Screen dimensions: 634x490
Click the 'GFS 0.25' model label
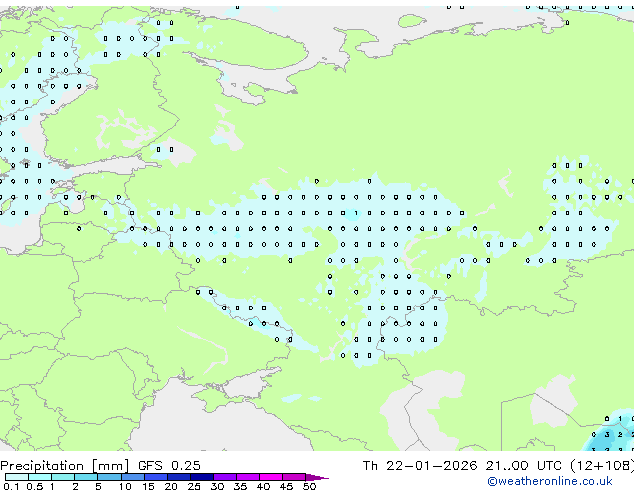point(169,466)
